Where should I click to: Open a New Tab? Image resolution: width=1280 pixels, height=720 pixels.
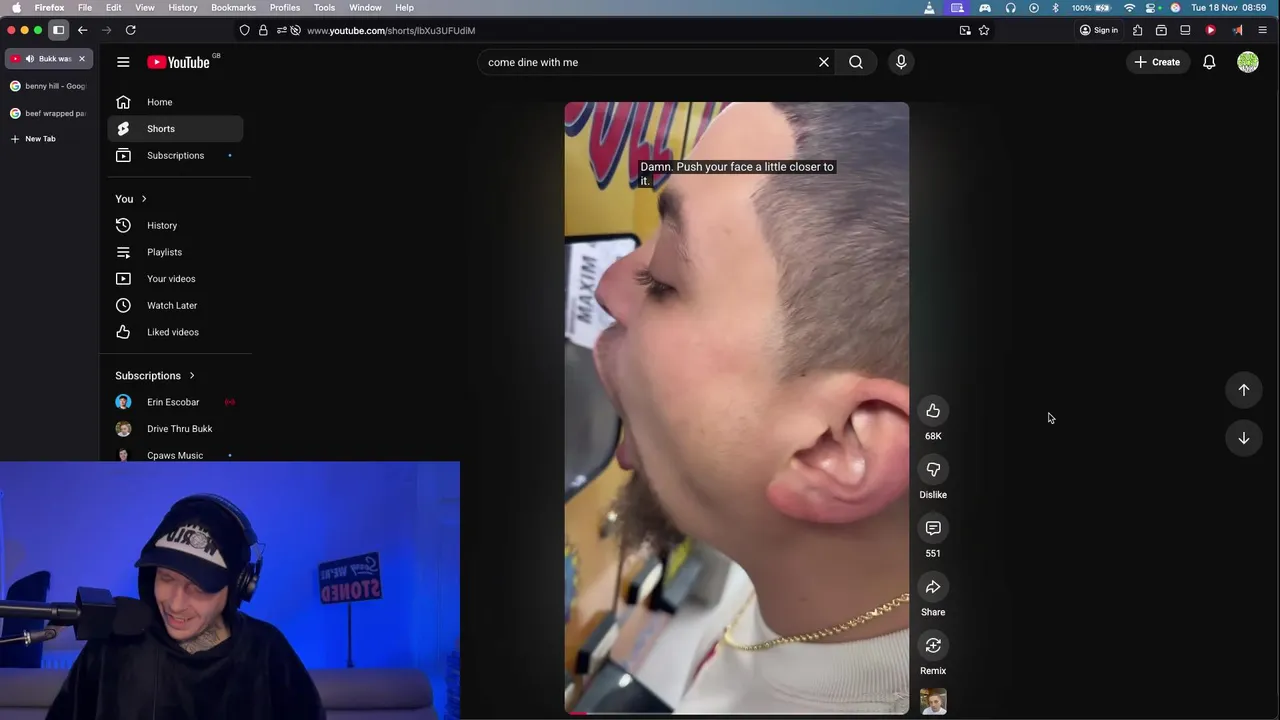[x=33, y=139]
